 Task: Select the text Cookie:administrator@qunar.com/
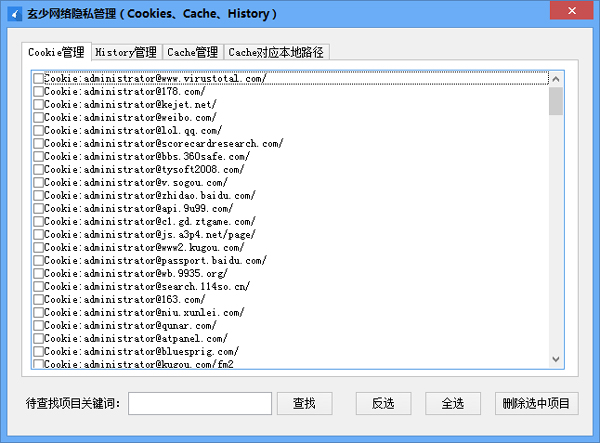coord(130,326)
